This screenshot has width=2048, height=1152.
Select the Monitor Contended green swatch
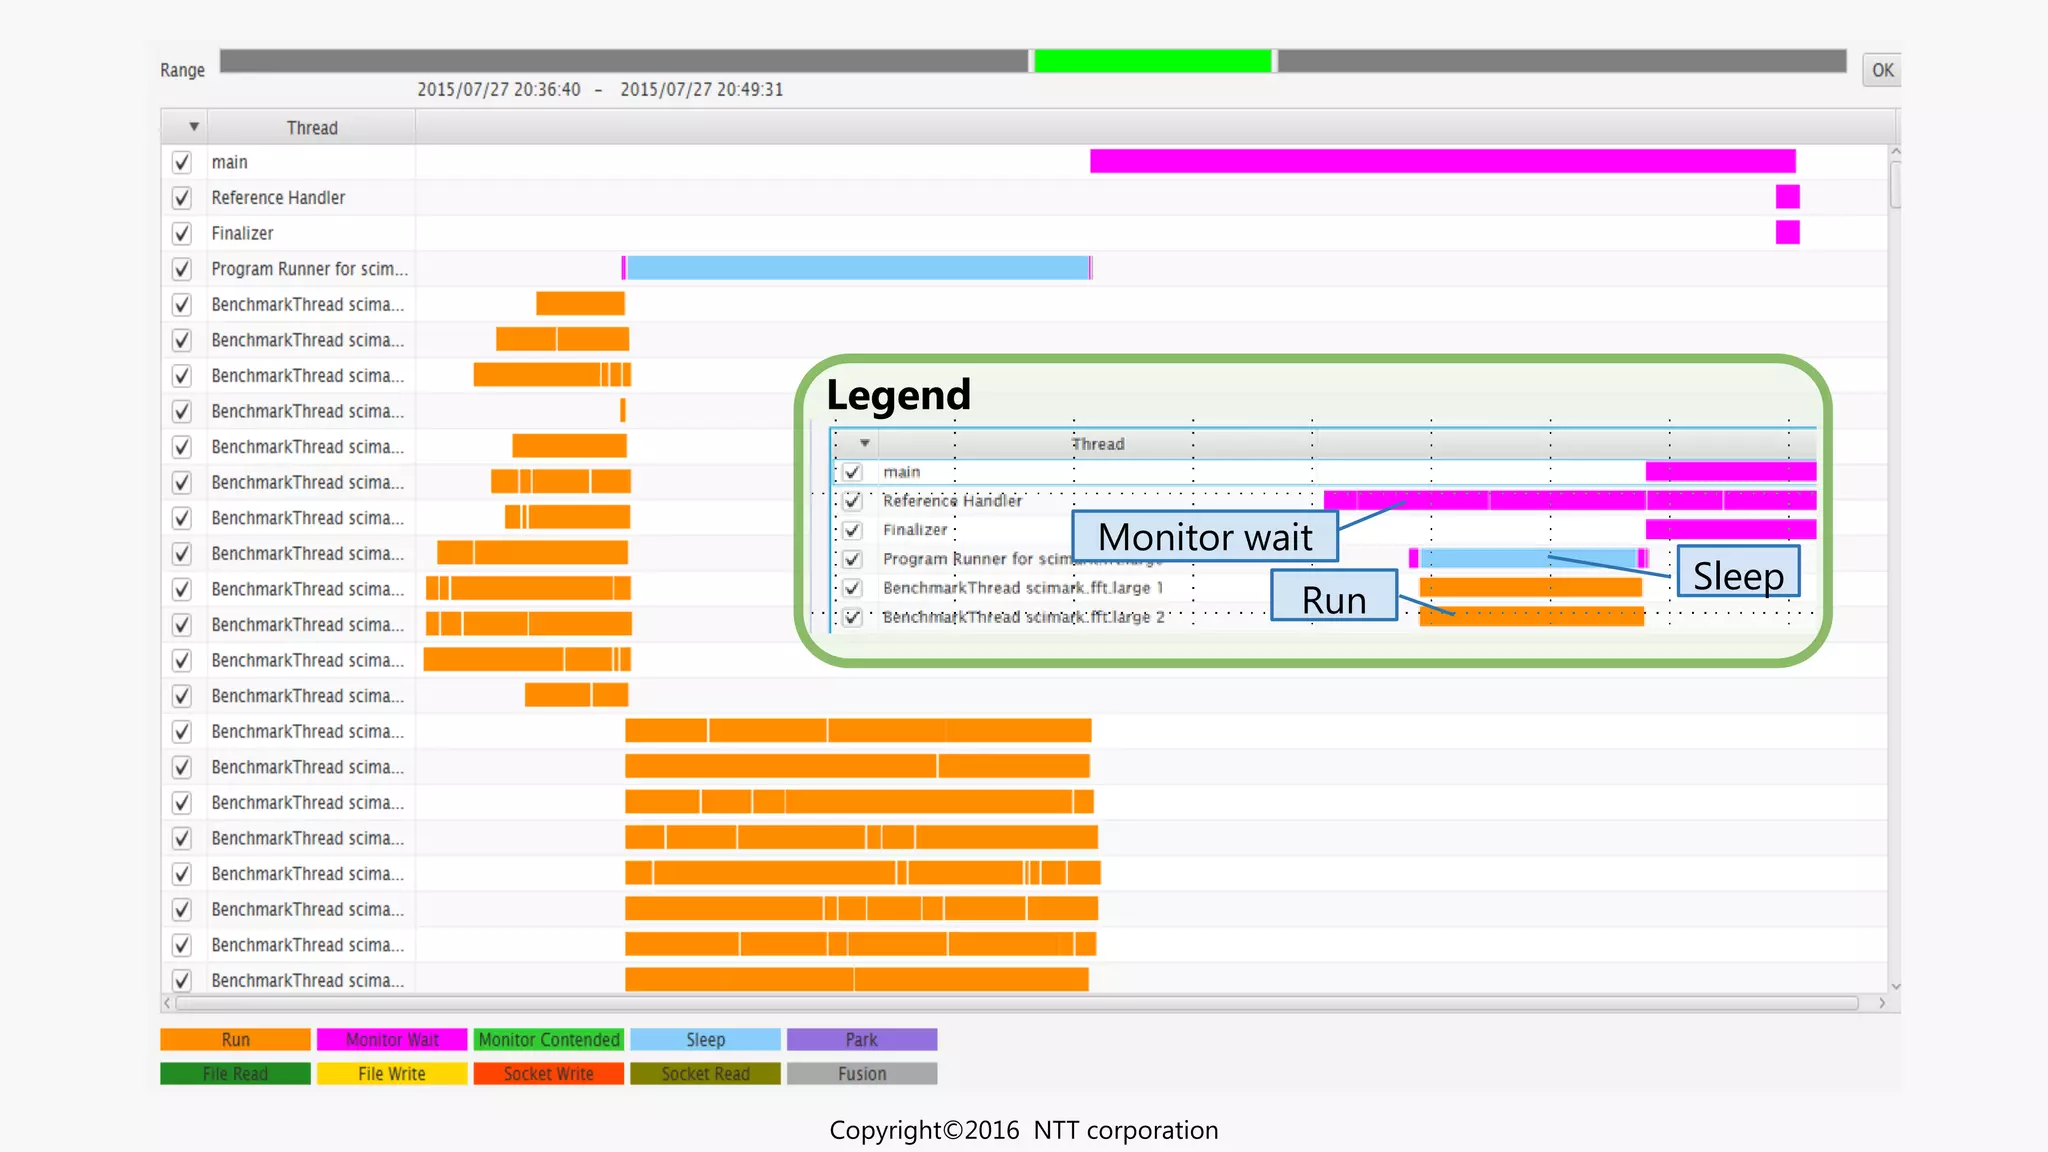click(x=549, y=1040)
